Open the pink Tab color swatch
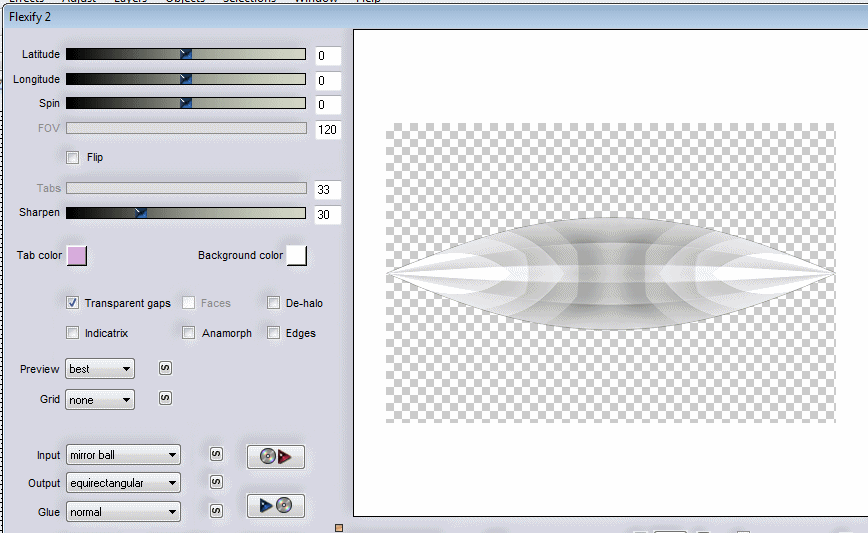The height and width of the screenshot is (533, 868). (77, 256)
